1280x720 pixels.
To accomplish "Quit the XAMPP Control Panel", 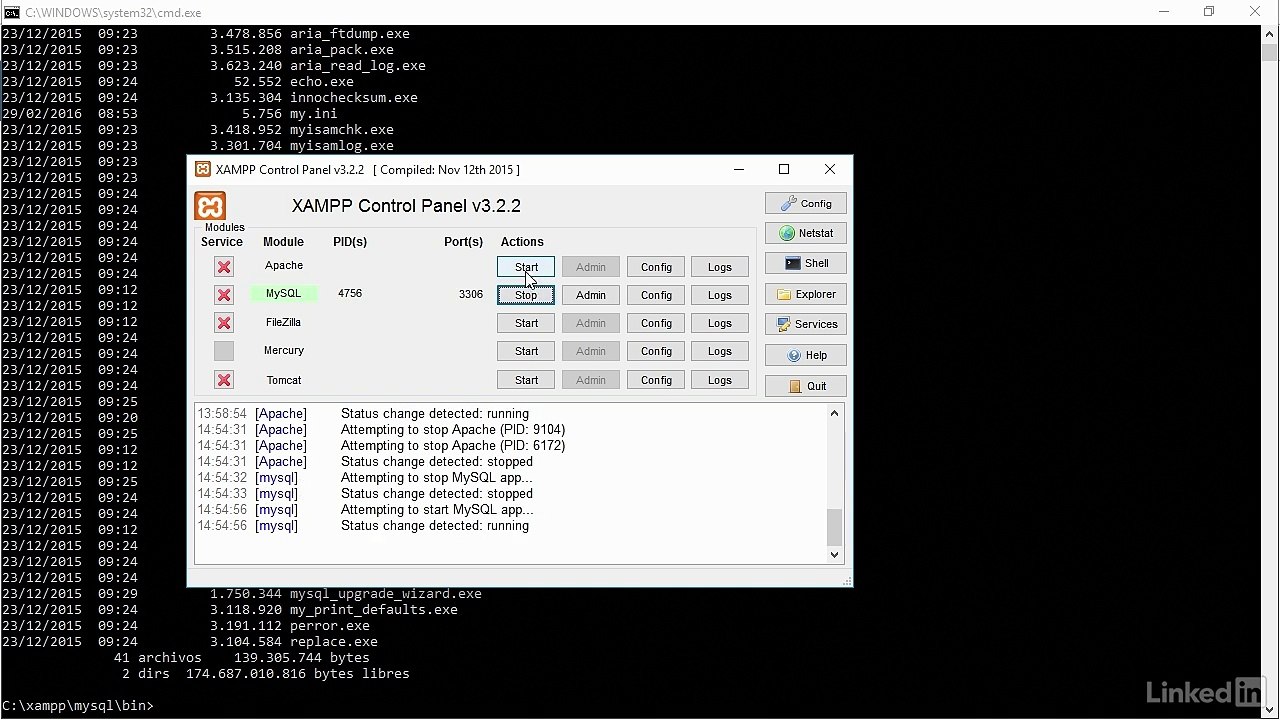I will click(x=806, y=386).
